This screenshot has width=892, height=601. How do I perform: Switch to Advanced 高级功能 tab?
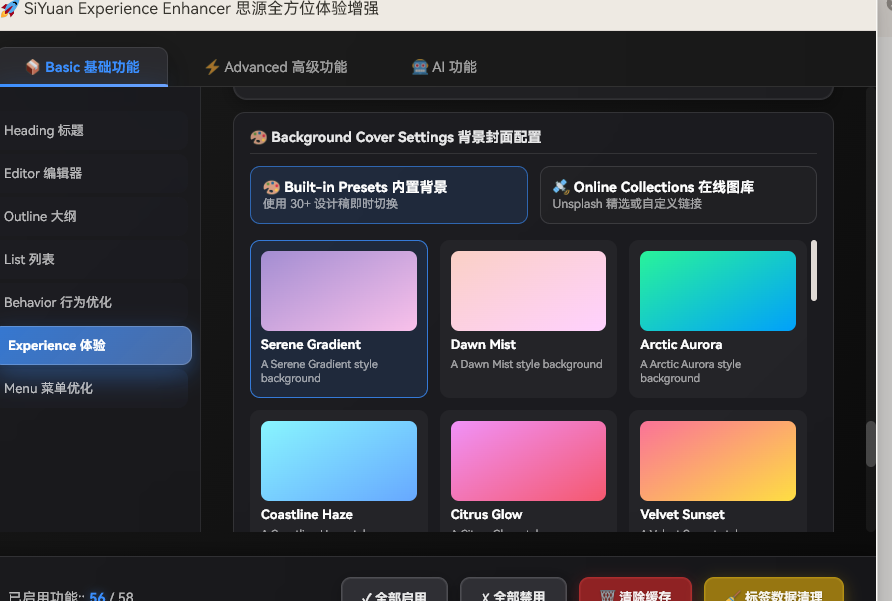tap(276, 67)
